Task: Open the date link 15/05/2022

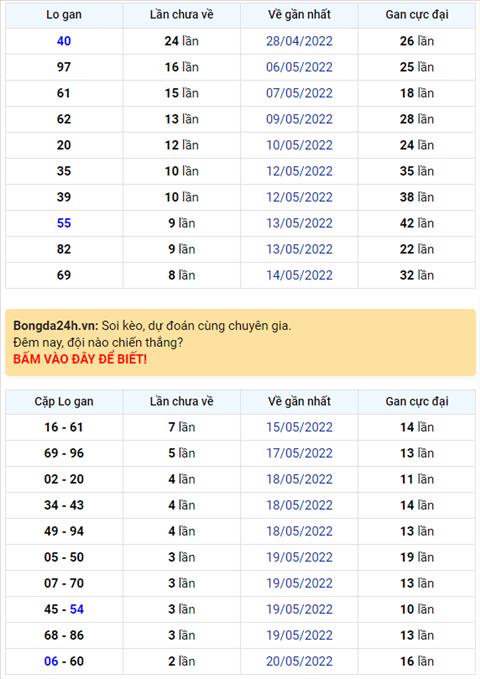Action: (x=299, y=427)
